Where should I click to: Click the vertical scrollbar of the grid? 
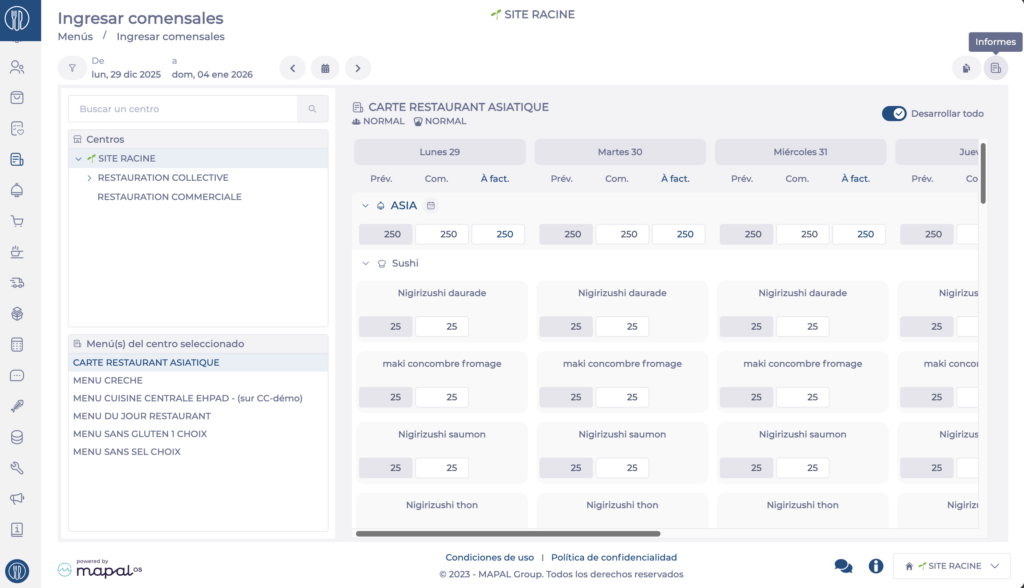pos(983,173)
